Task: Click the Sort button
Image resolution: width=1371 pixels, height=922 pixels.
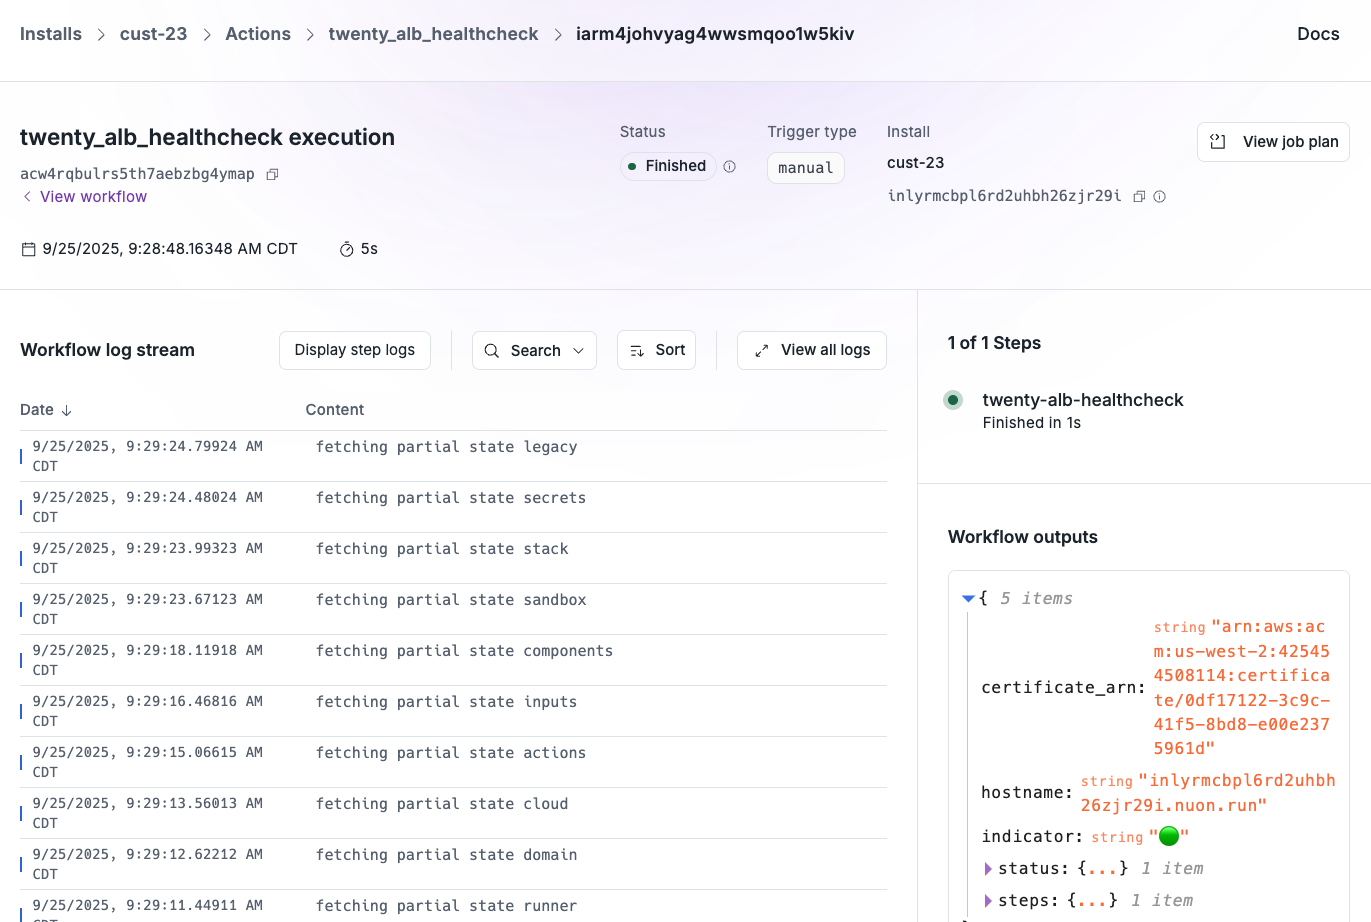Action: [x=656, y=350]
